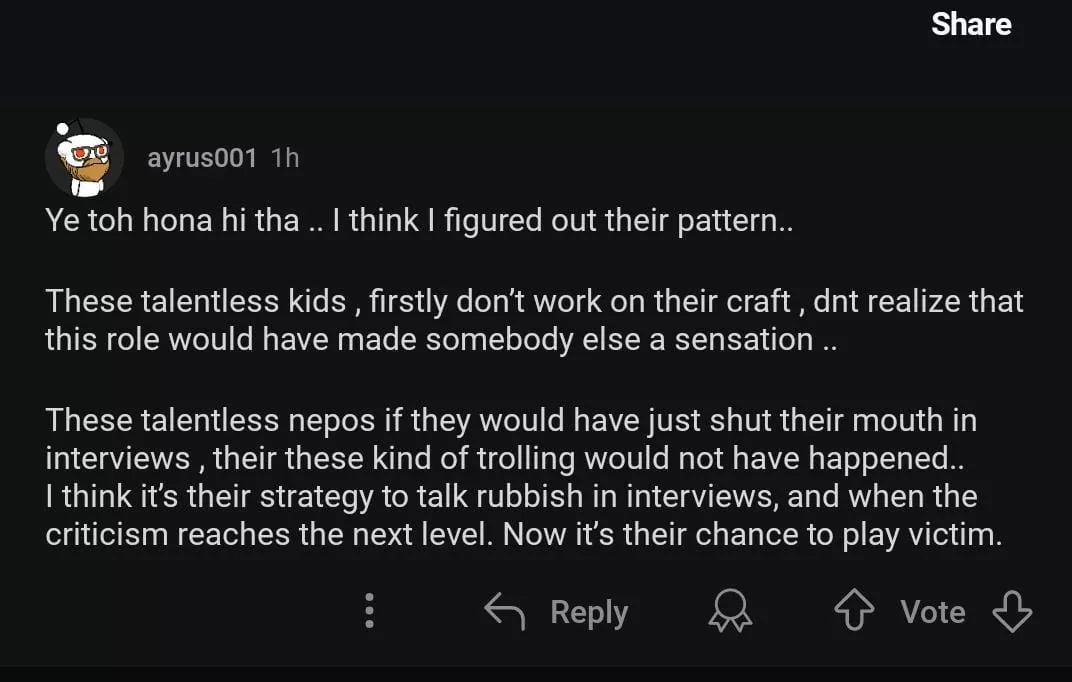1072x682 pixels.
Task: Click the word "pattern" in the first line
Action: (x=726, y=221)
